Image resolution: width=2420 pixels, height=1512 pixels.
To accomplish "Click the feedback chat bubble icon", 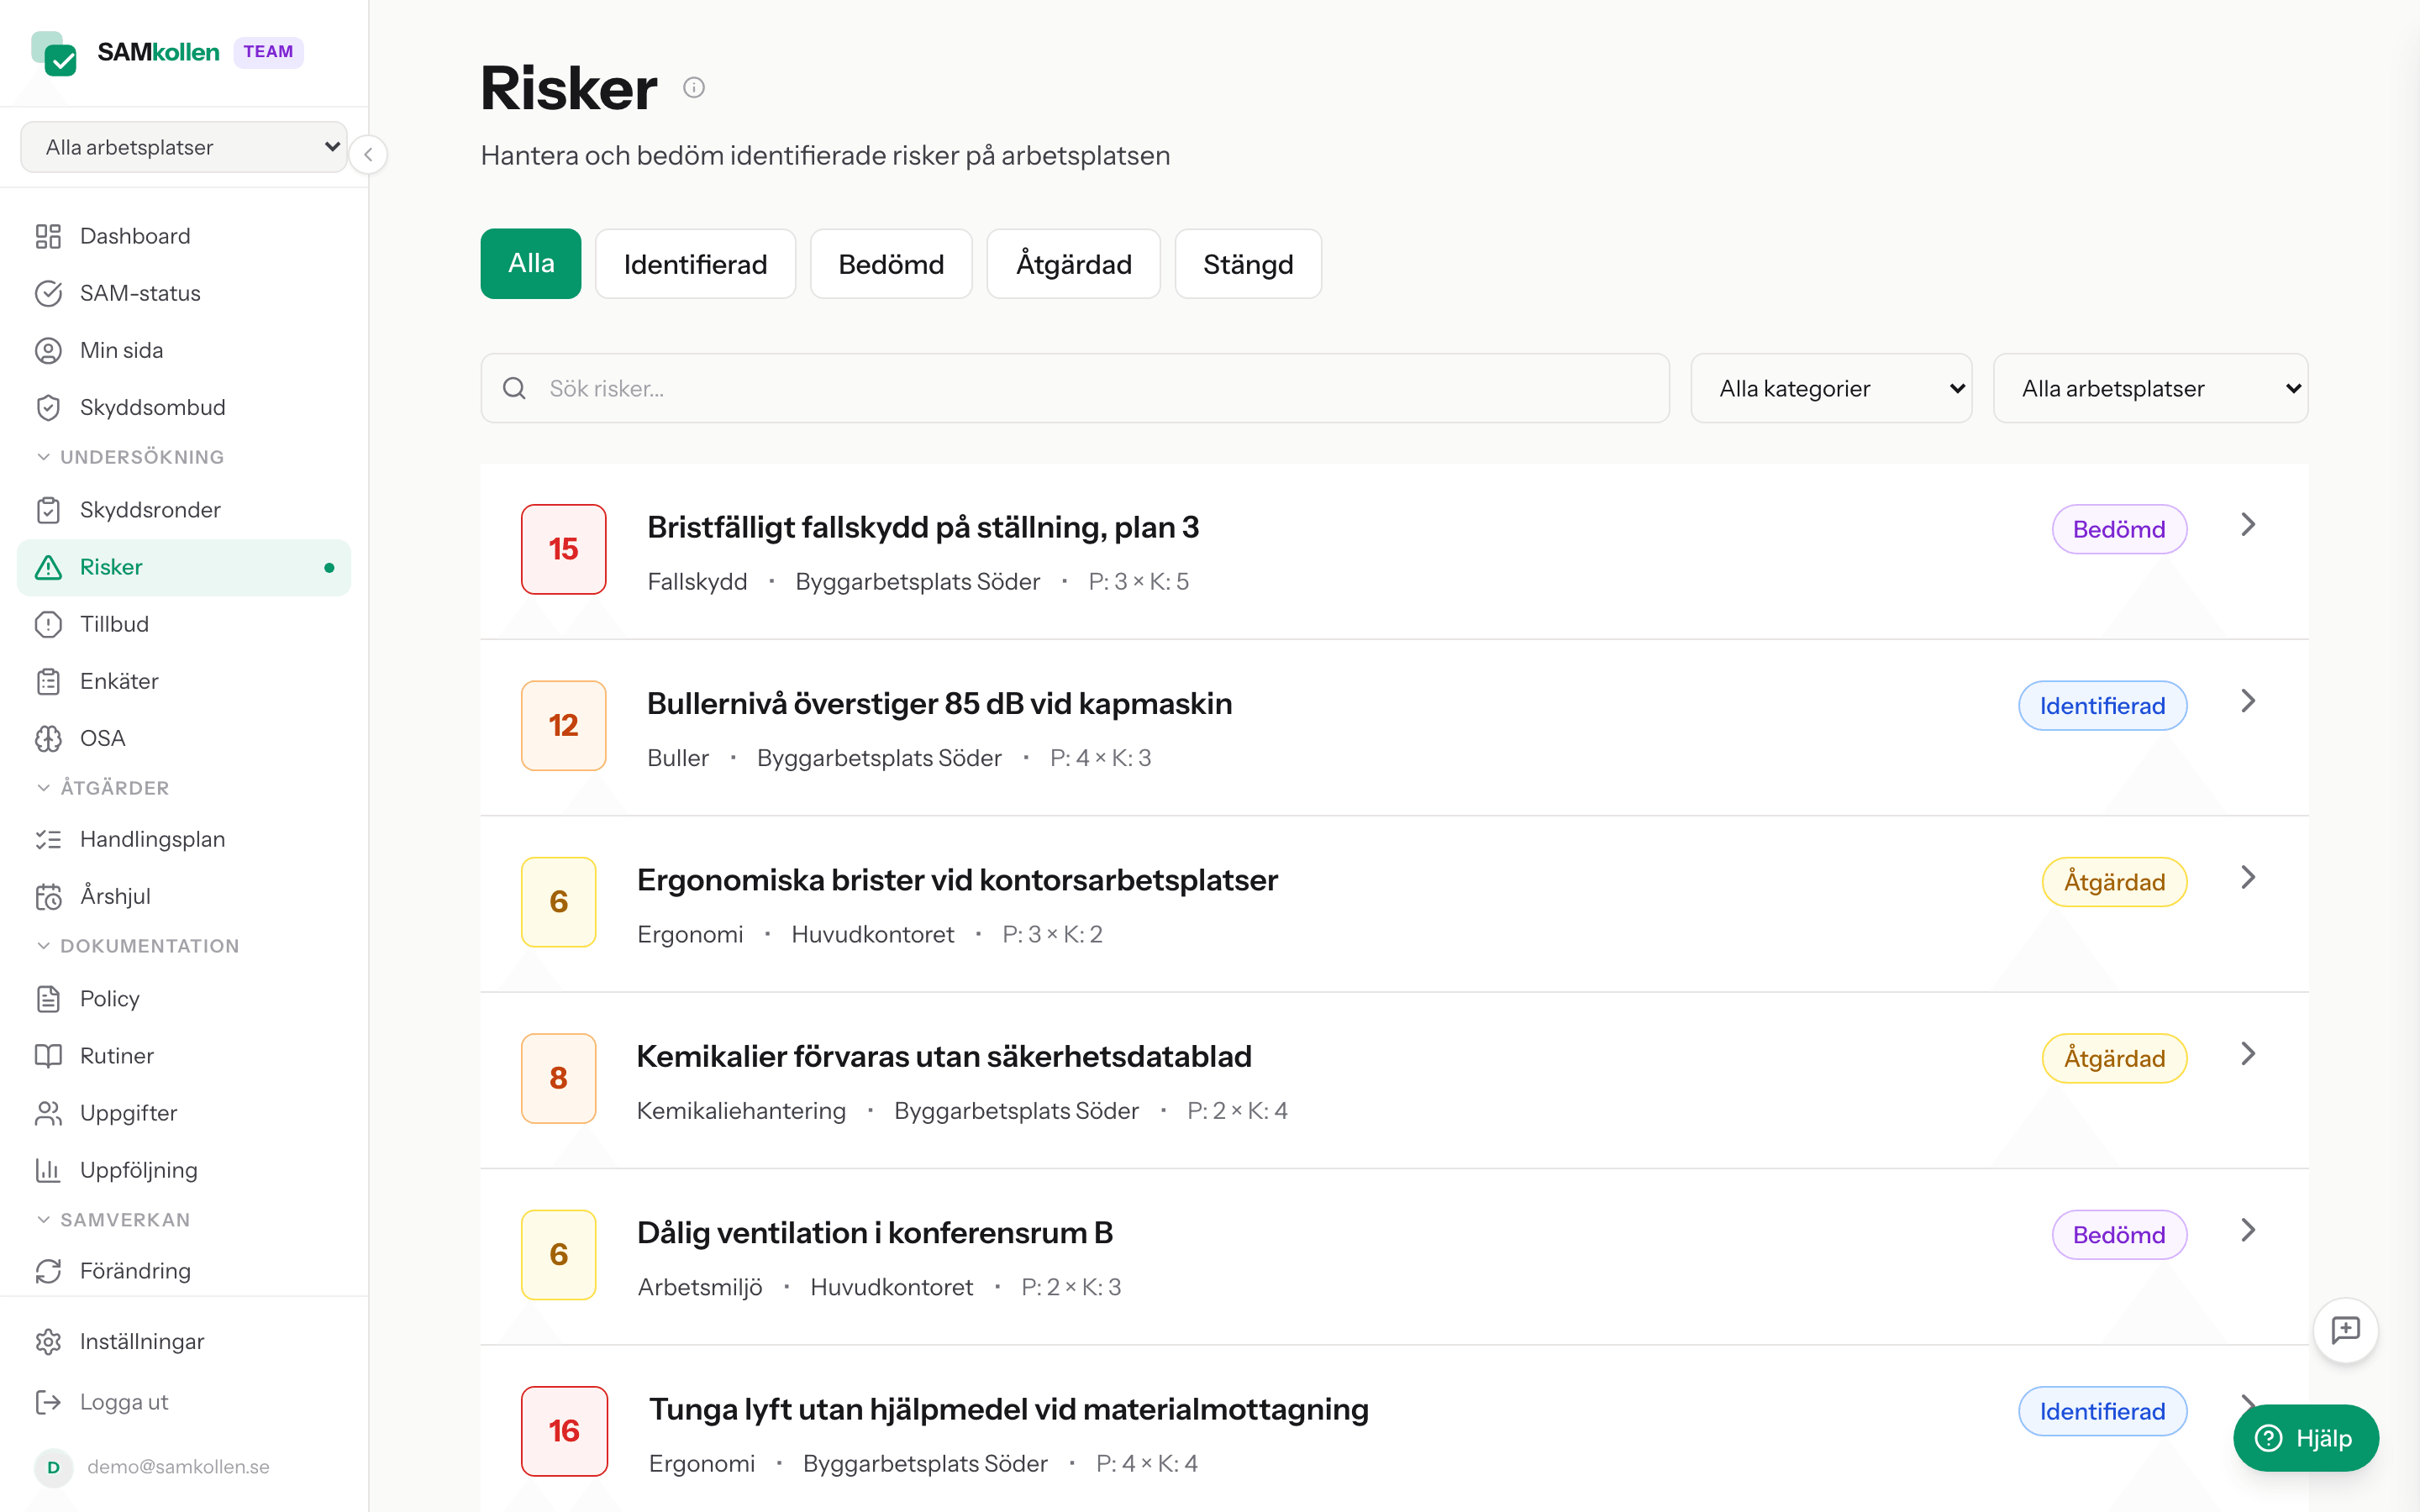I will pyautogui.click(x=2346, y=1330).
